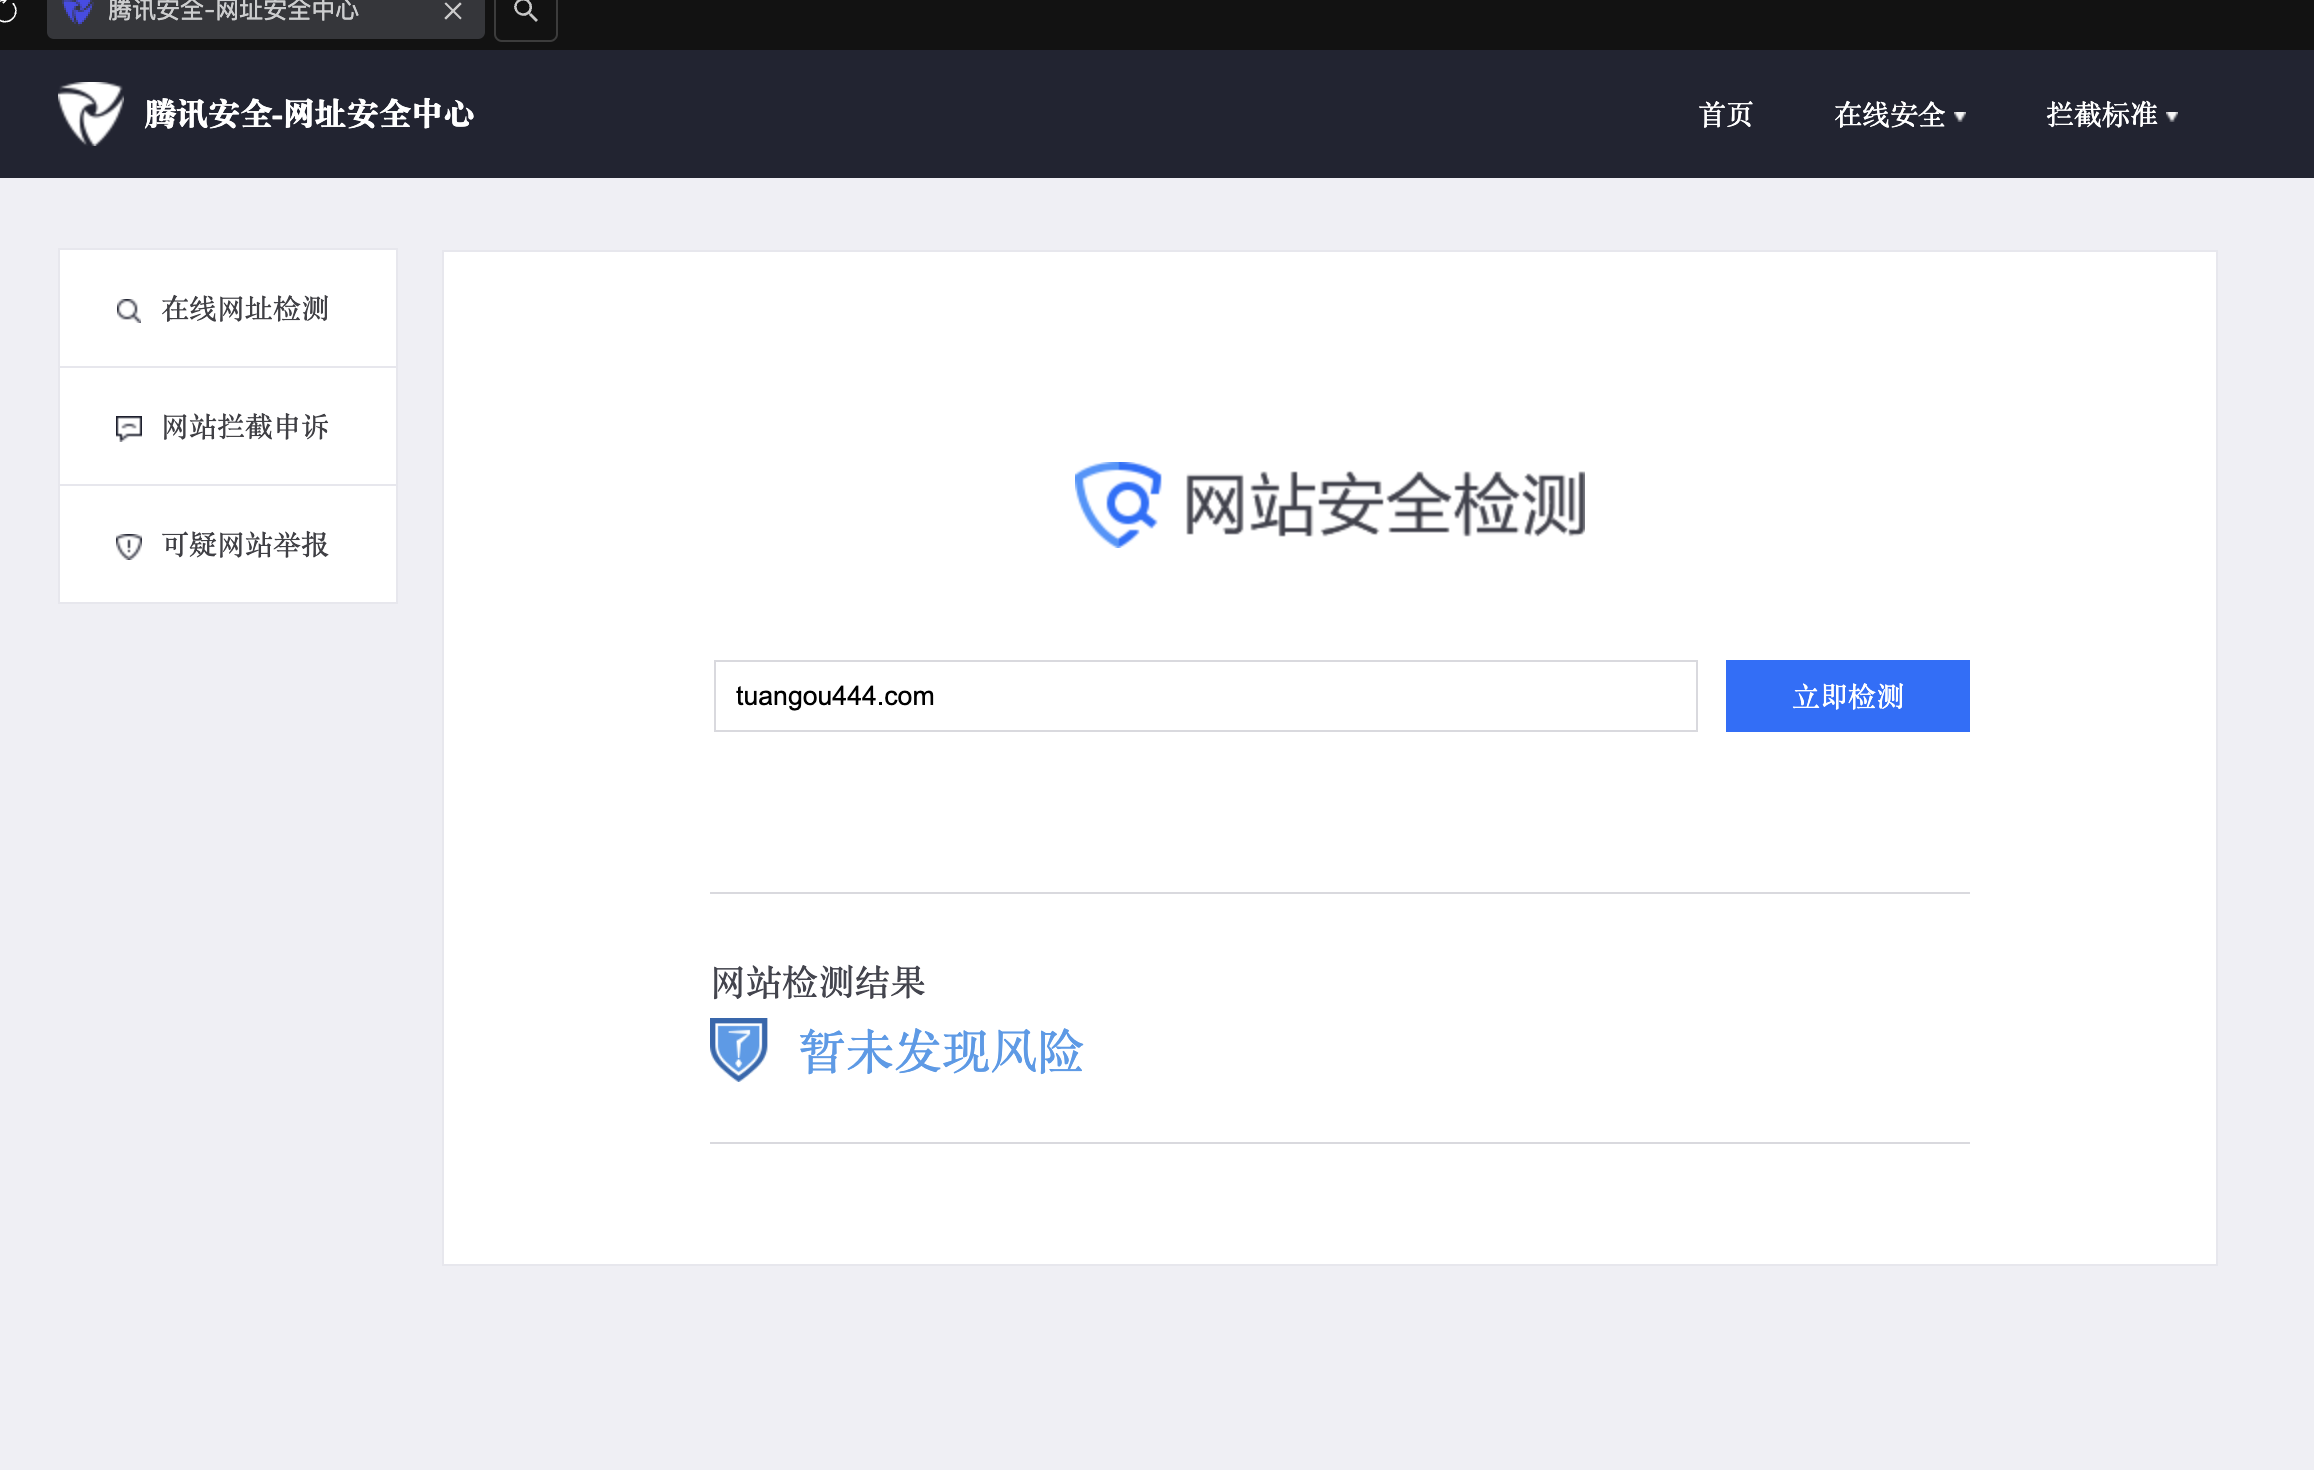The image size is (2314, 1470).
Task: Click the magnifier icon beside 在线网址检测
Action: point(128,310)
